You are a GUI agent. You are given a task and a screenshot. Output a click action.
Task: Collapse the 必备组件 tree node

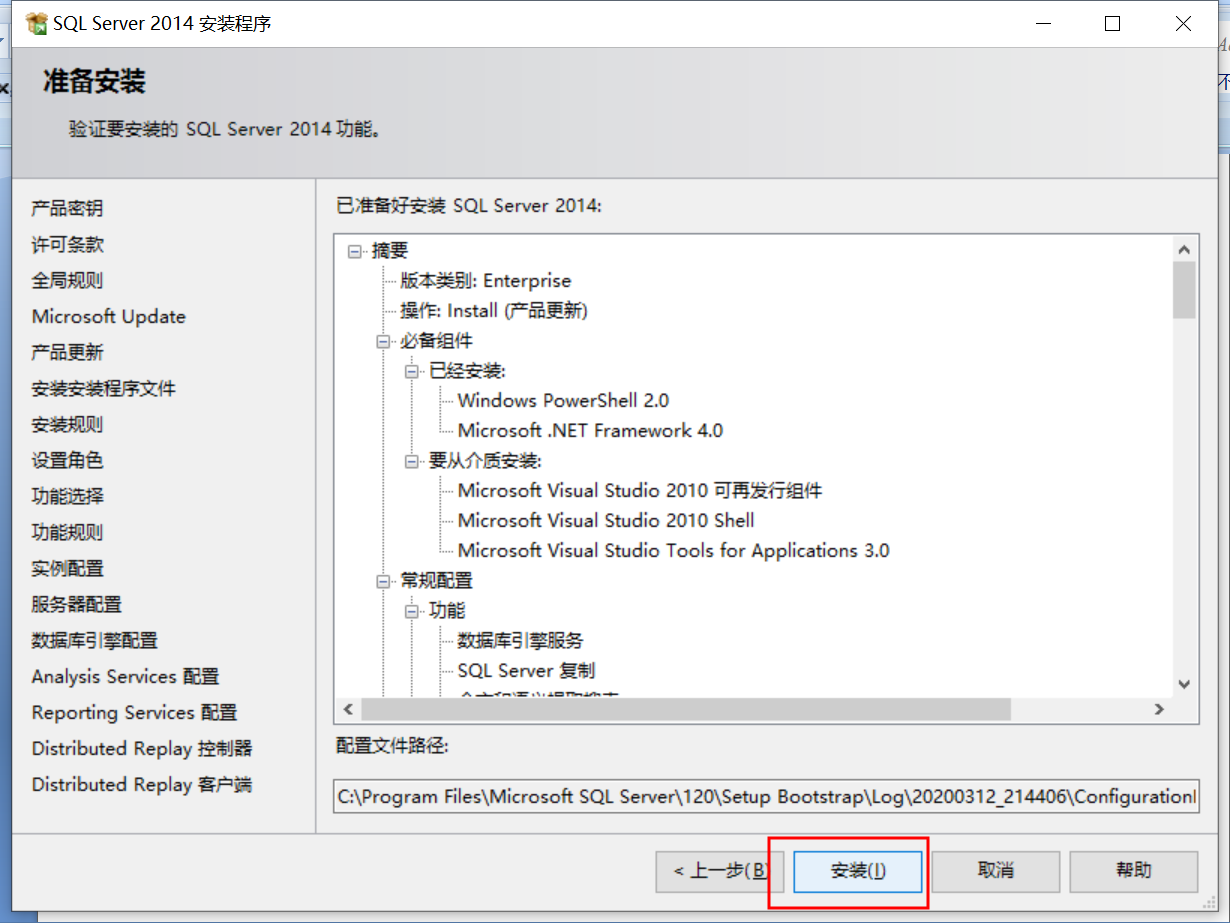tap(383, 341)
